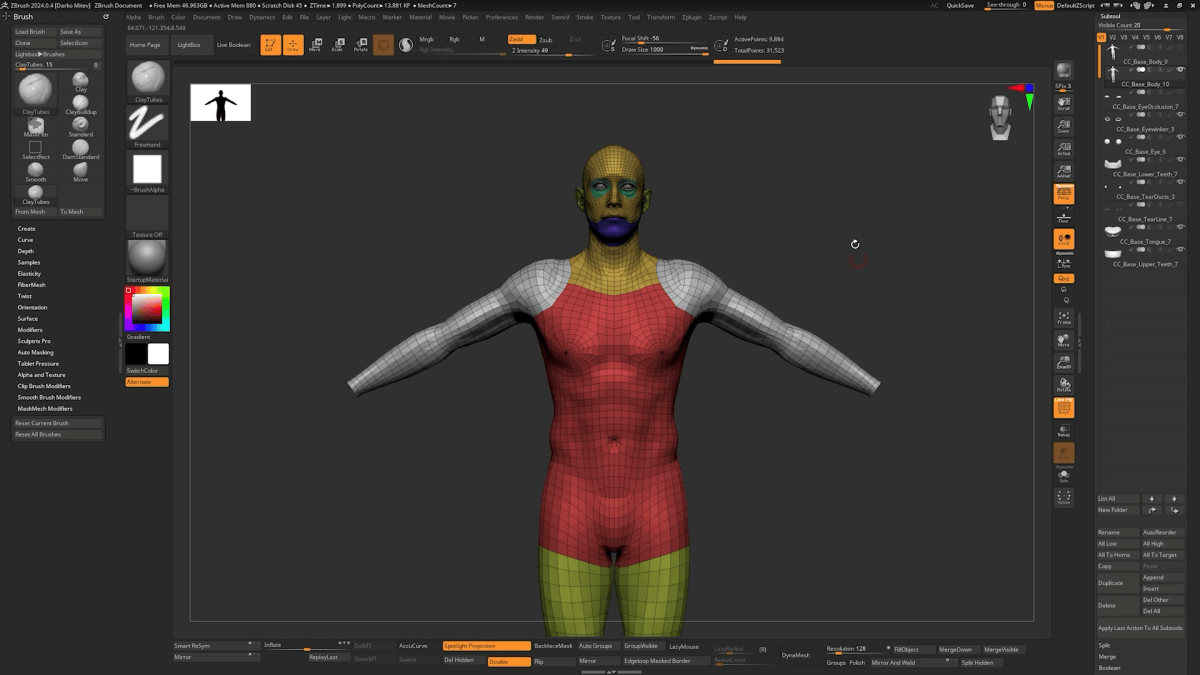Activate the Draw mode button
This screenshot has height=675, width=1200.
[x=293, y=45]
